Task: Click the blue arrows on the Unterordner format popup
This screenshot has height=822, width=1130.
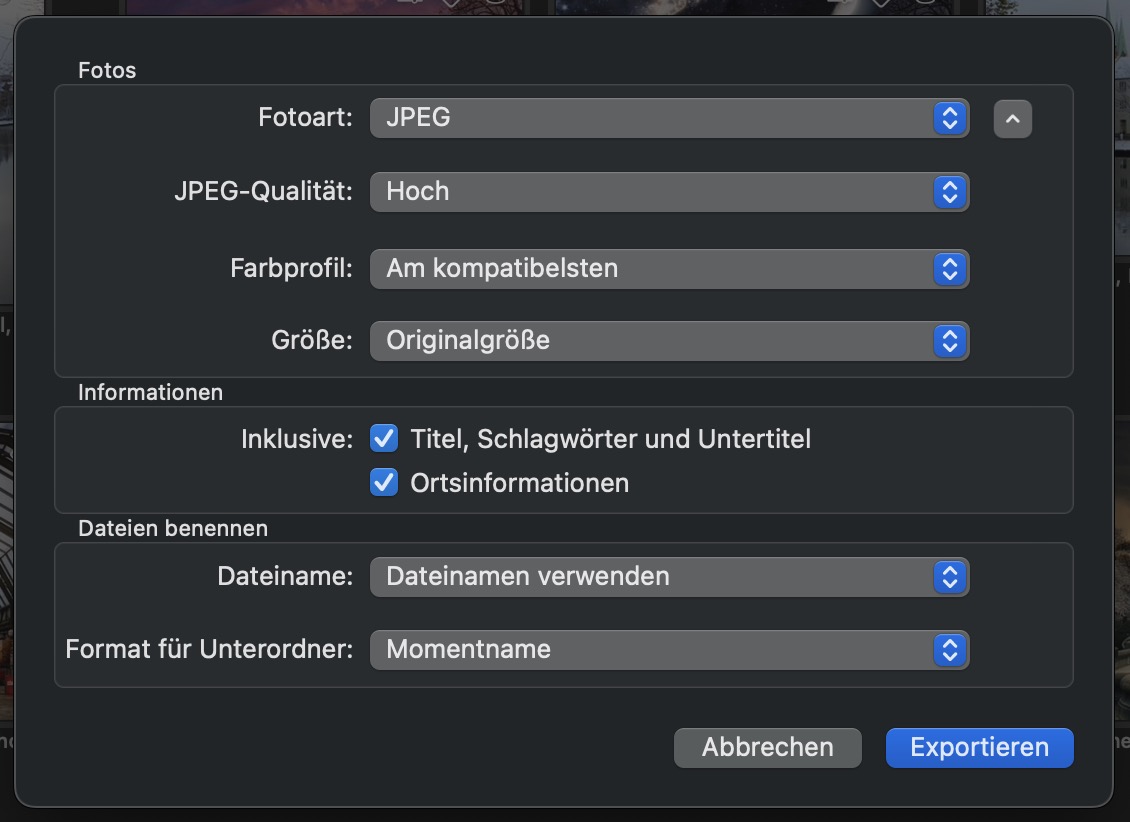Action: coord(950,650)
